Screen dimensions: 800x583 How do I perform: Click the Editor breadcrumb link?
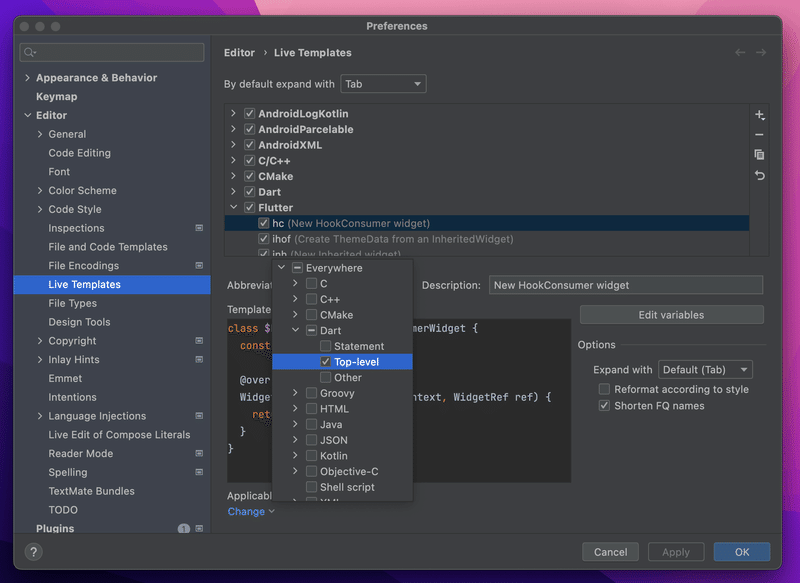pos(239,53)
